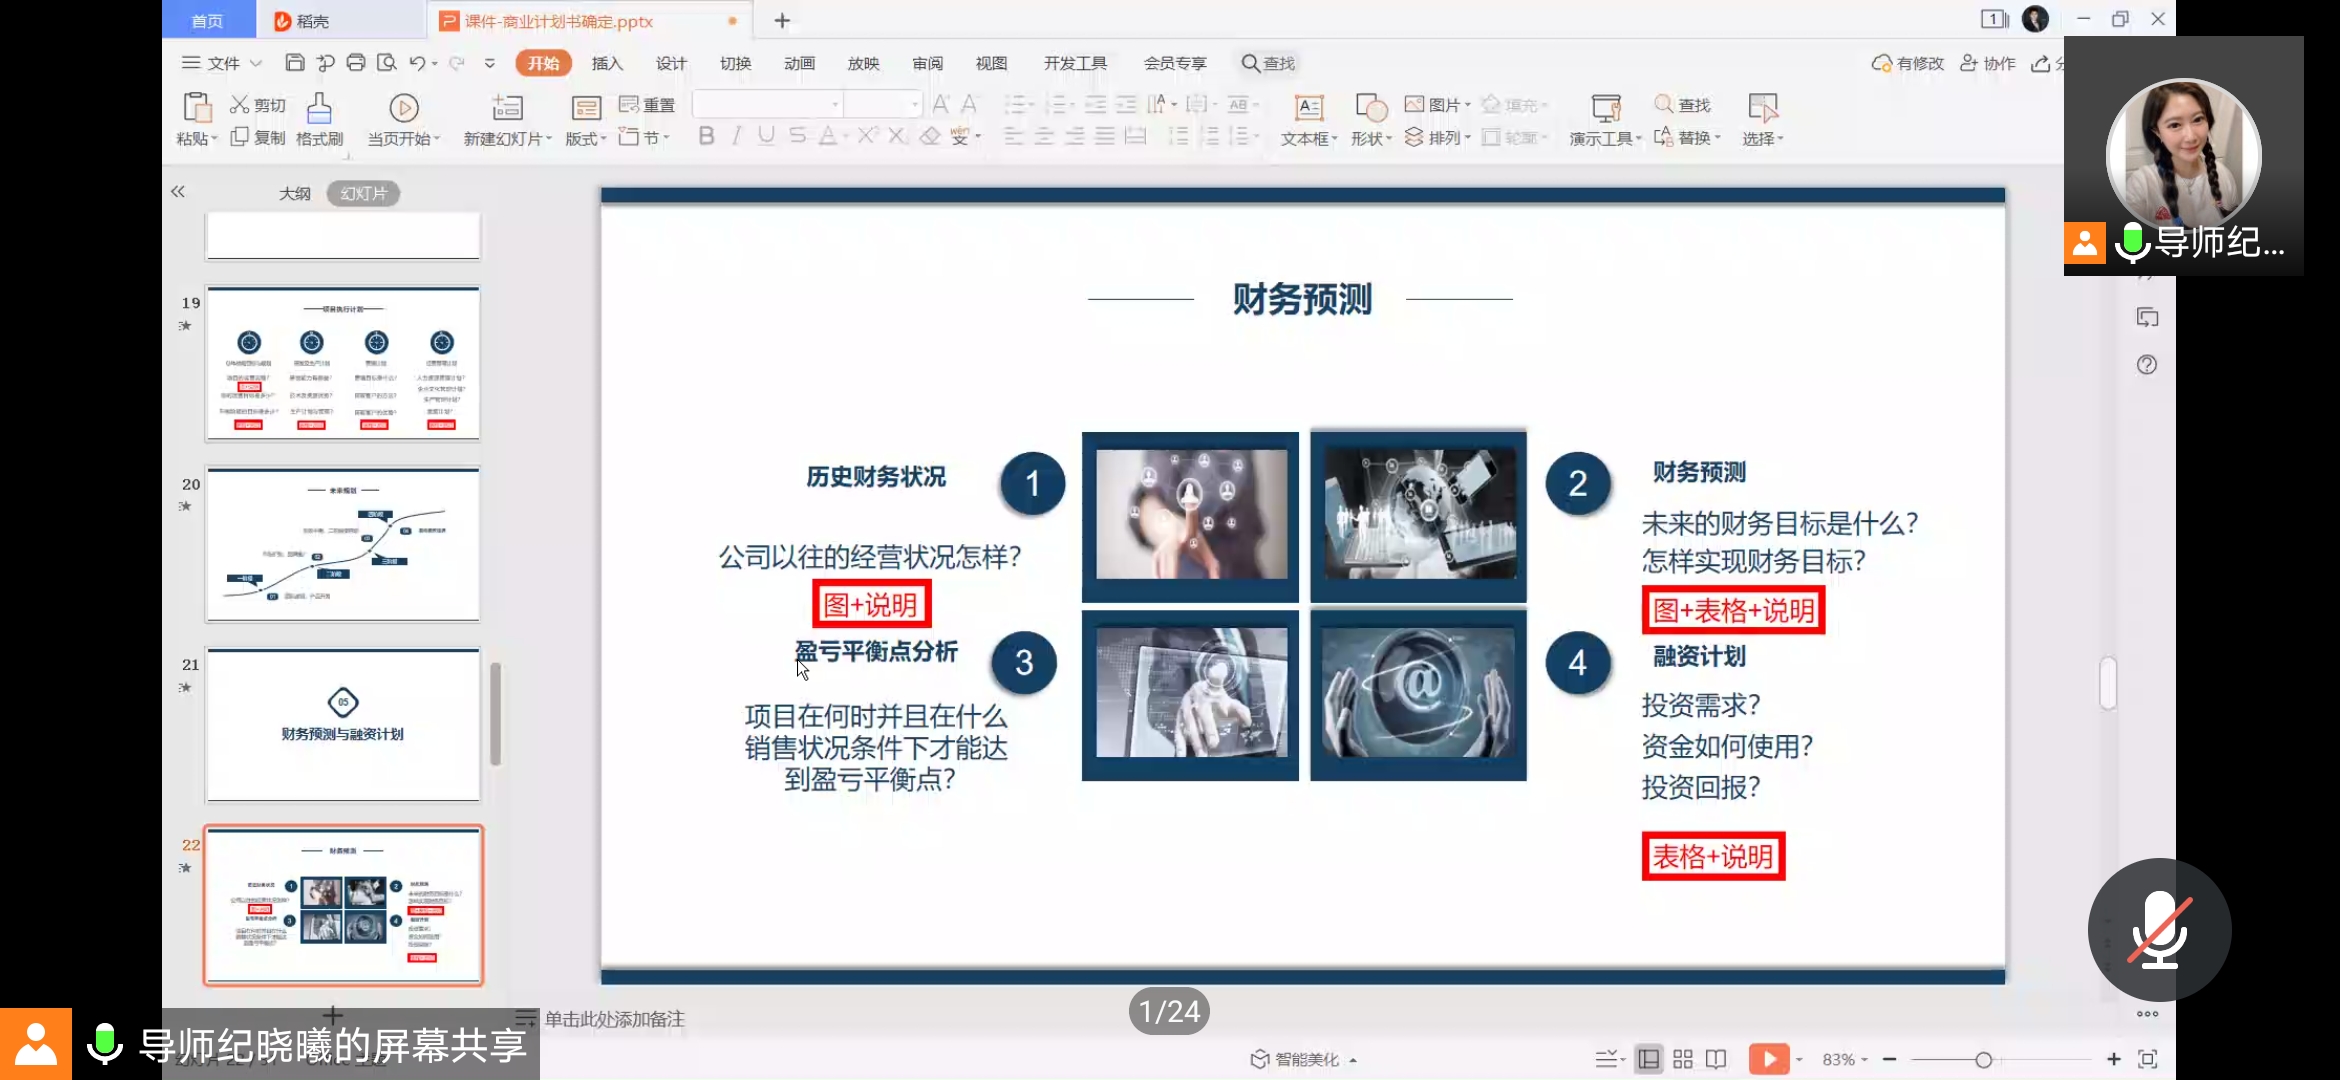The width and height of the screenshot is (2340, 1080).
Task: Open the File (文件) menu dropdown arrow
Action: tap(256, 63)
